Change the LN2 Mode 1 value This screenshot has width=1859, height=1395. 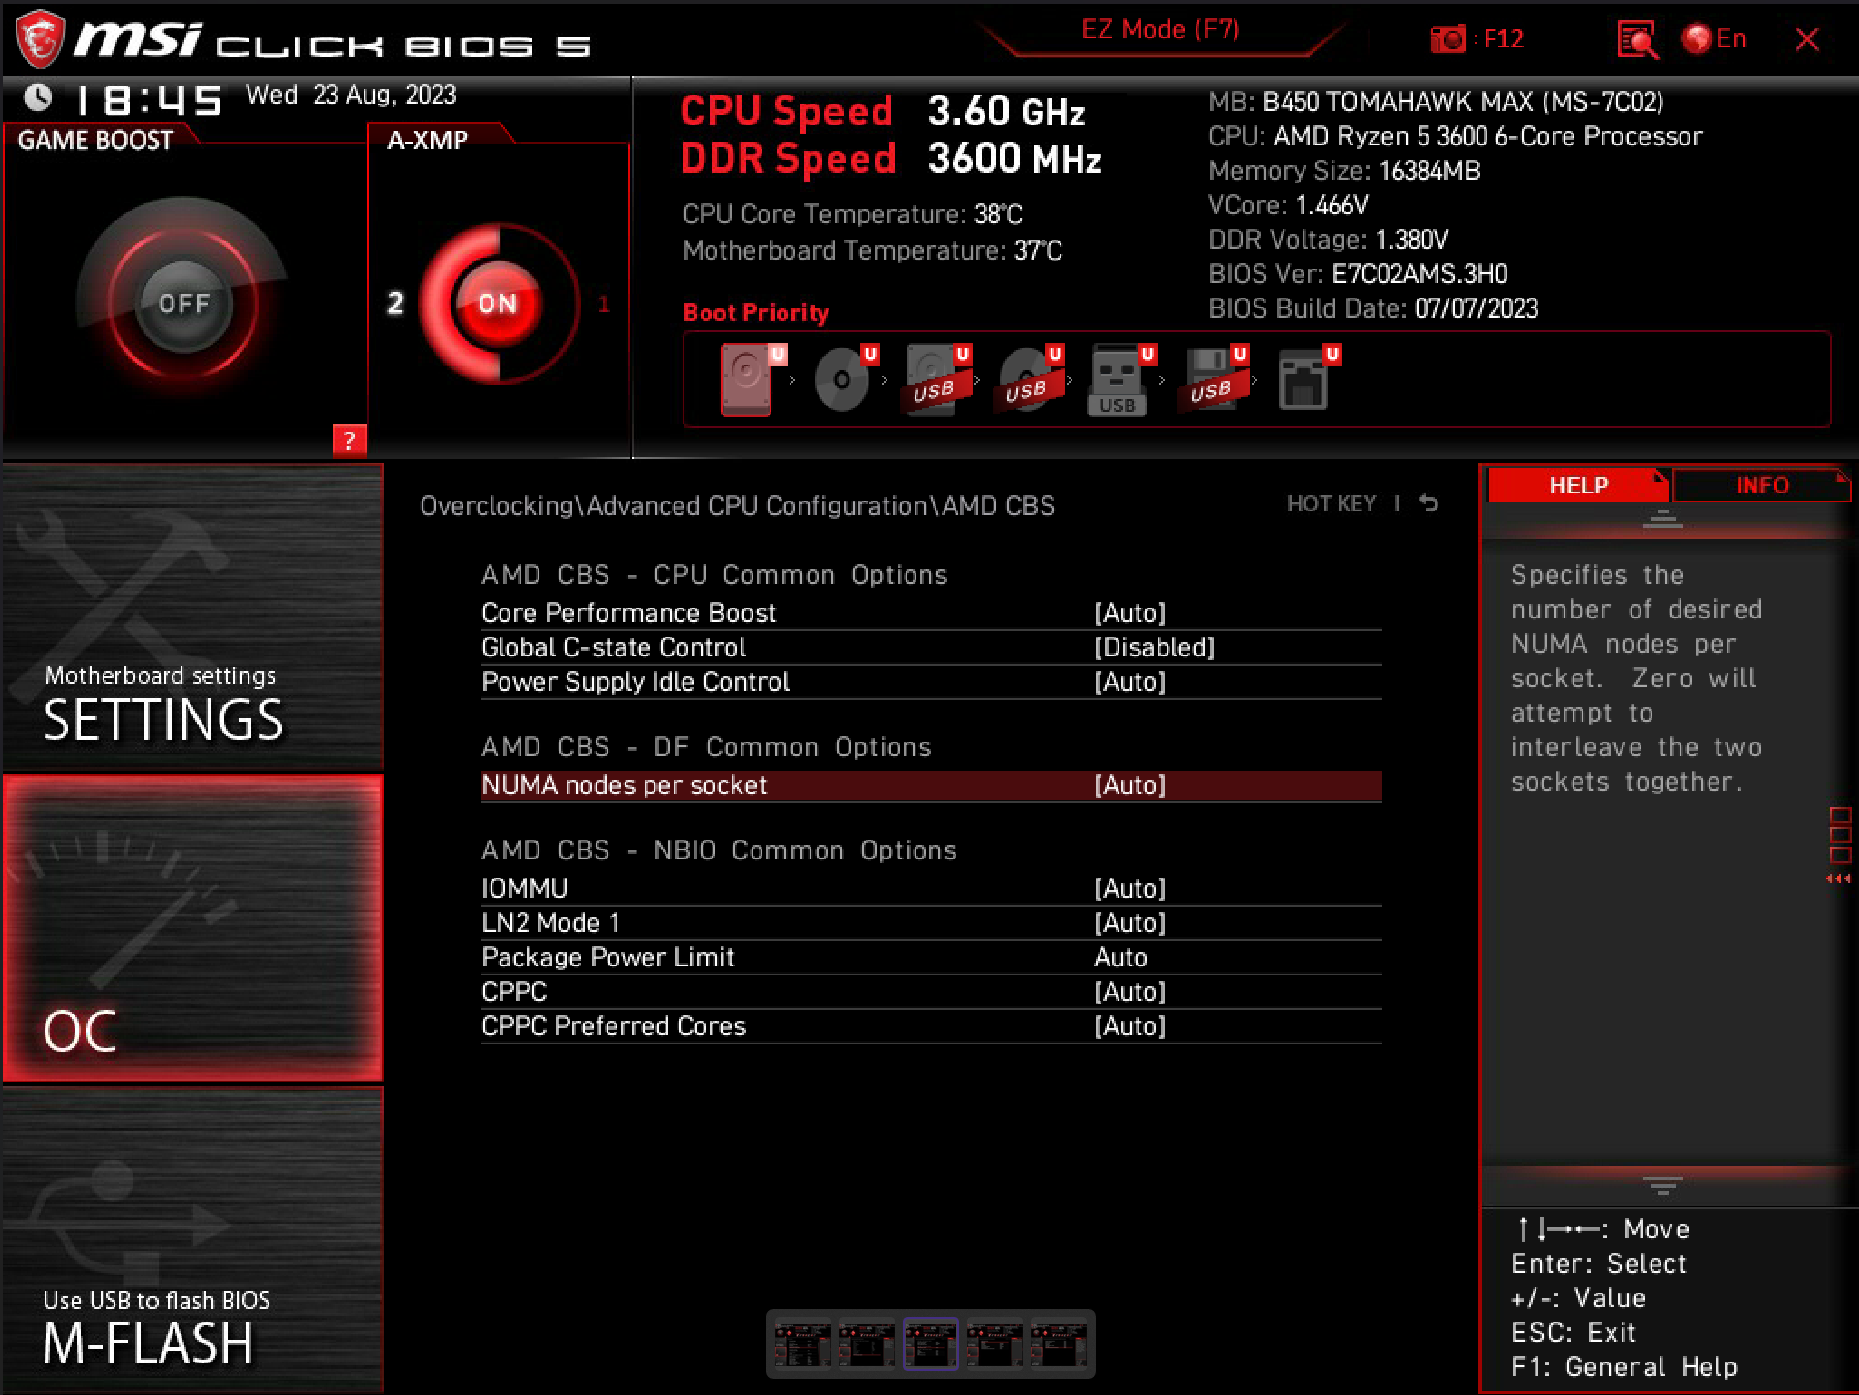click(x=1130, y=923)
